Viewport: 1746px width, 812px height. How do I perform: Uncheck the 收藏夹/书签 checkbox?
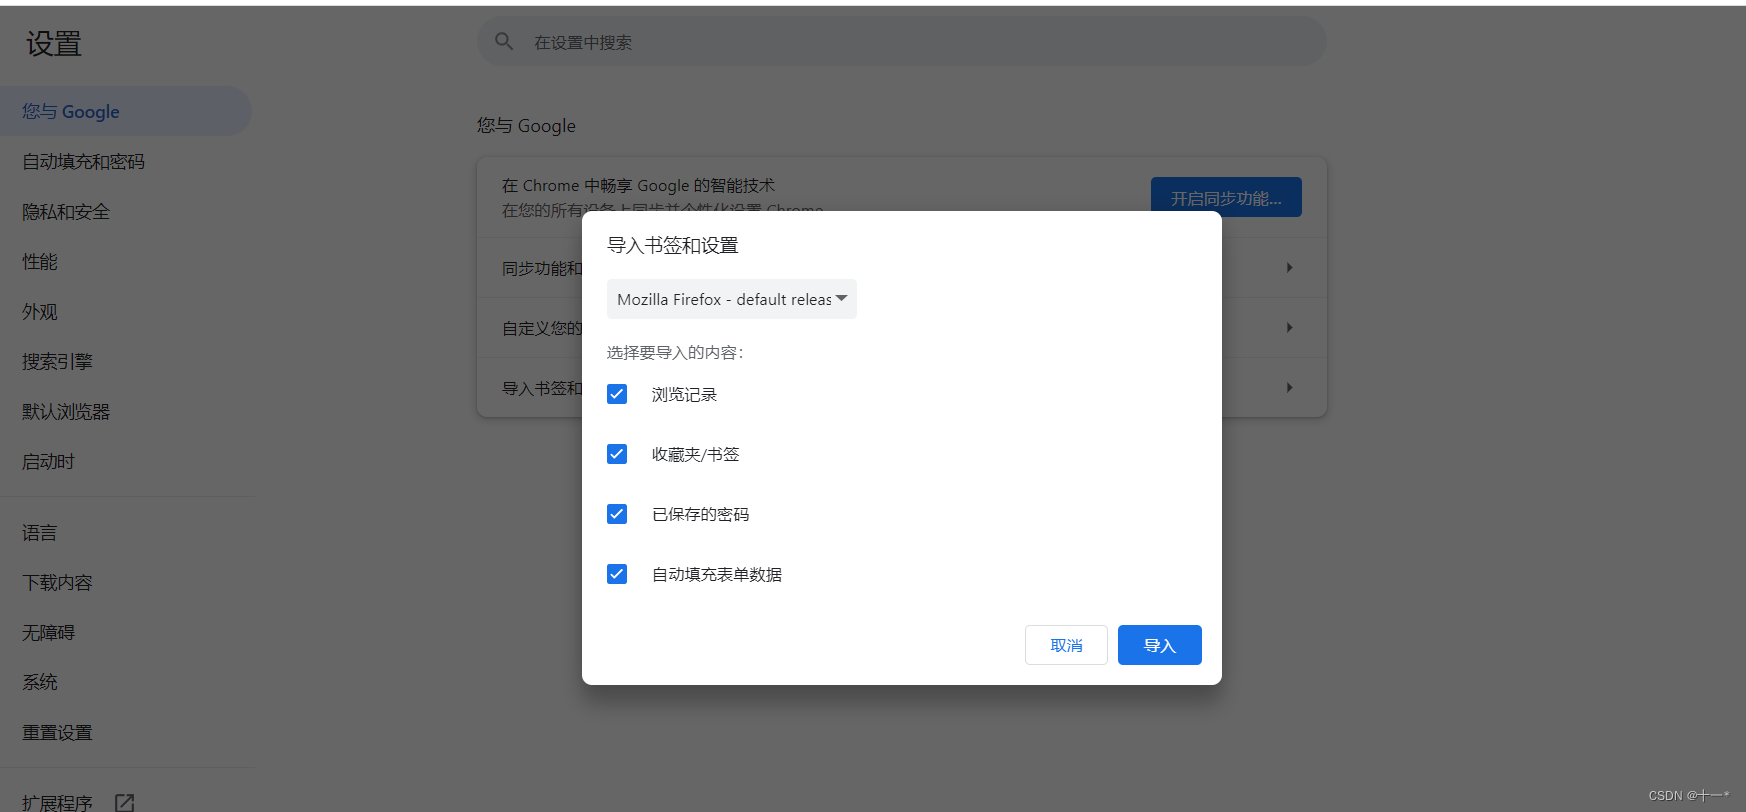tap(617, 454)
